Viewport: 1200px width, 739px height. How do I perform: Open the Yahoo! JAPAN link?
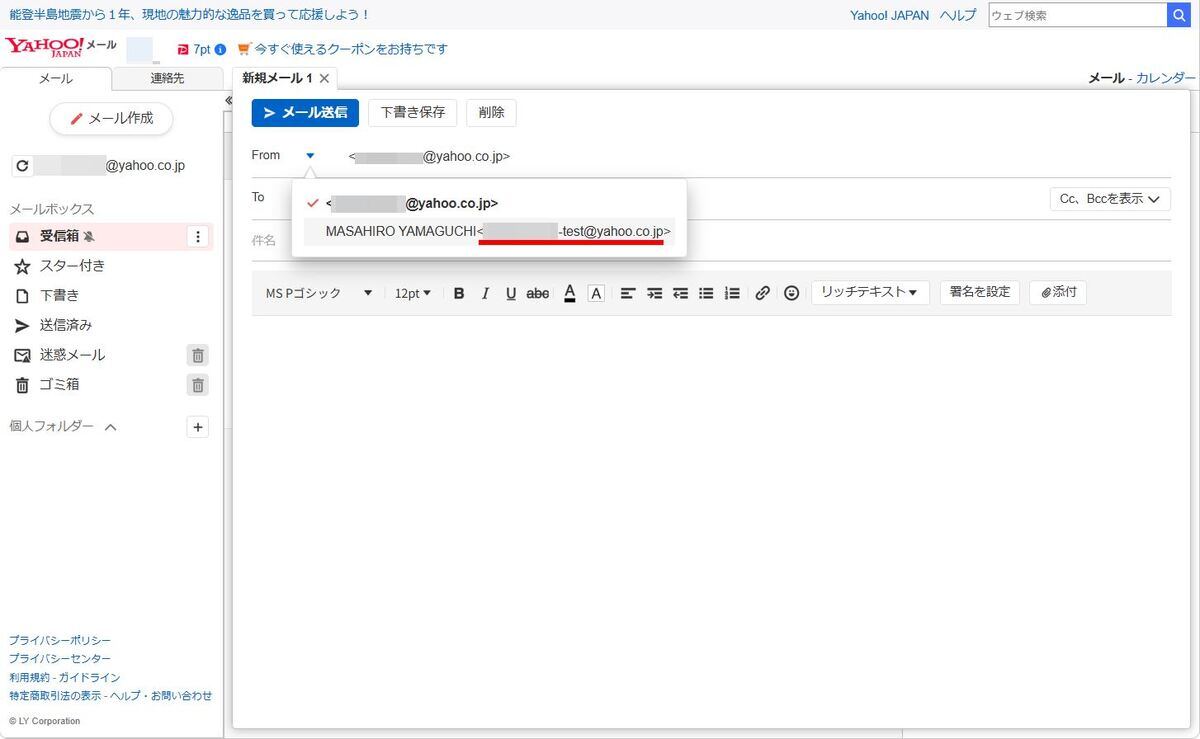pyautogui.click(x=890, y=15)
